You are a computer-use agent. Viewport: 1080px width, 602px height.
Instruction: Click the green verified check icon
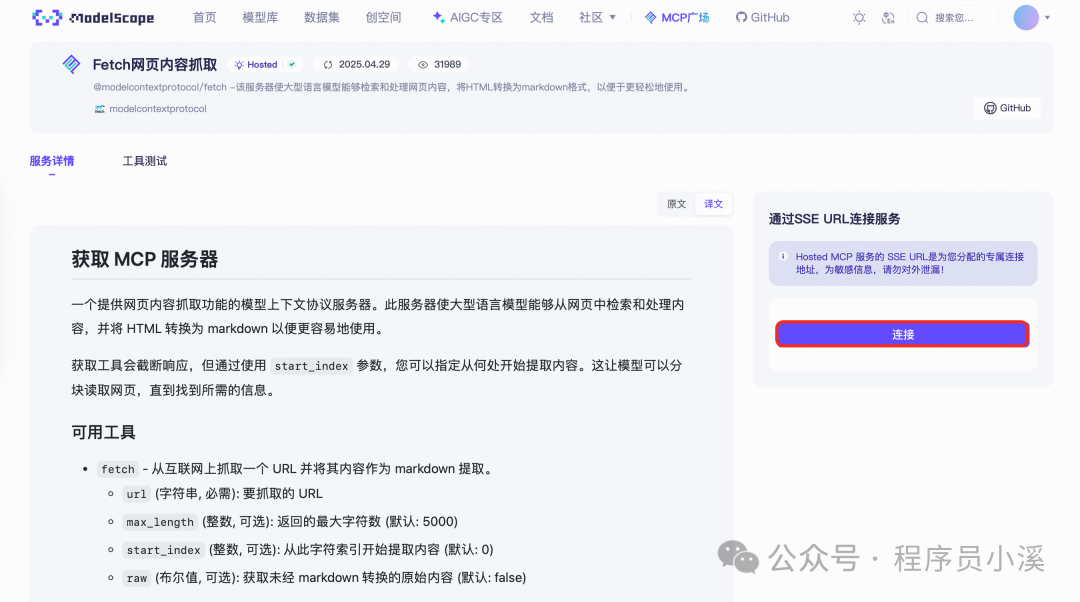pos(292,65)
